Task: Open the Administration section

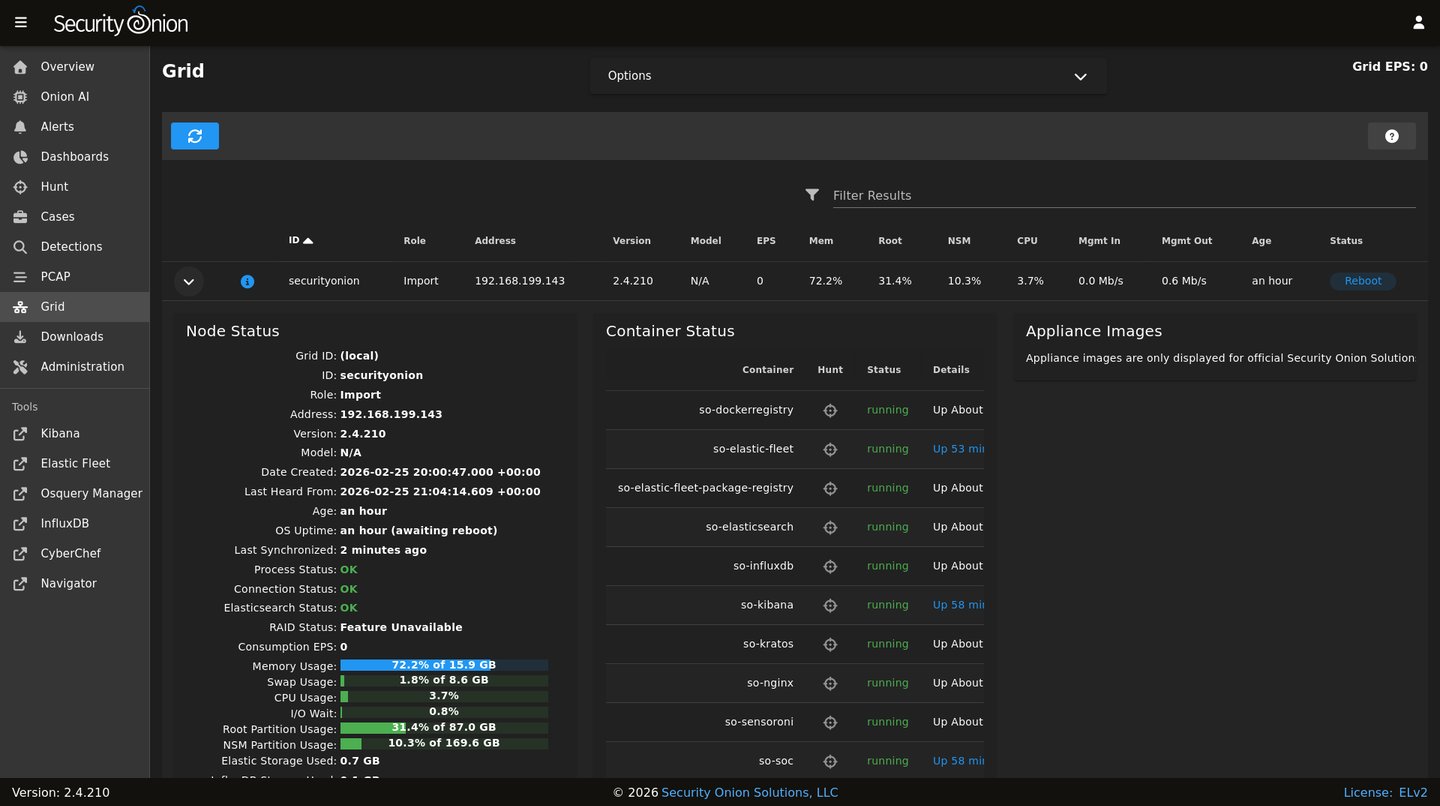Action: point(82,367)
